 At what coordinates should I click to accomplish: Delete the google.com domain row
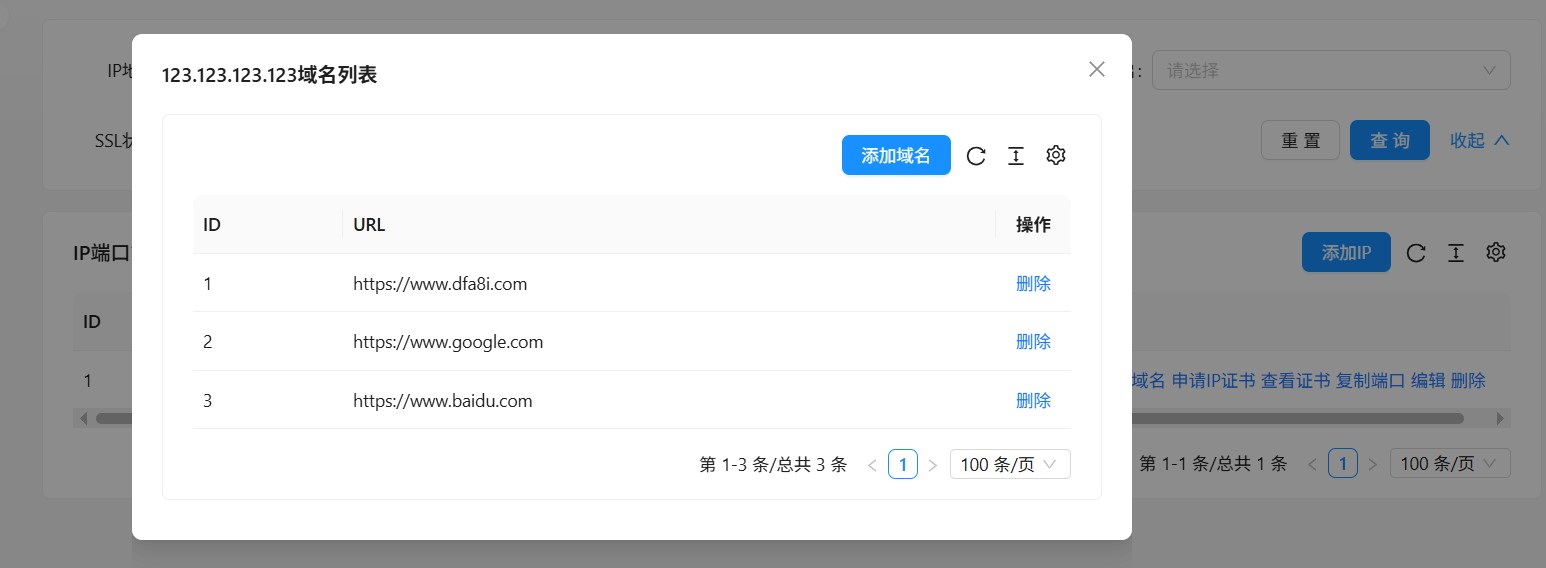pos(1033,342)
